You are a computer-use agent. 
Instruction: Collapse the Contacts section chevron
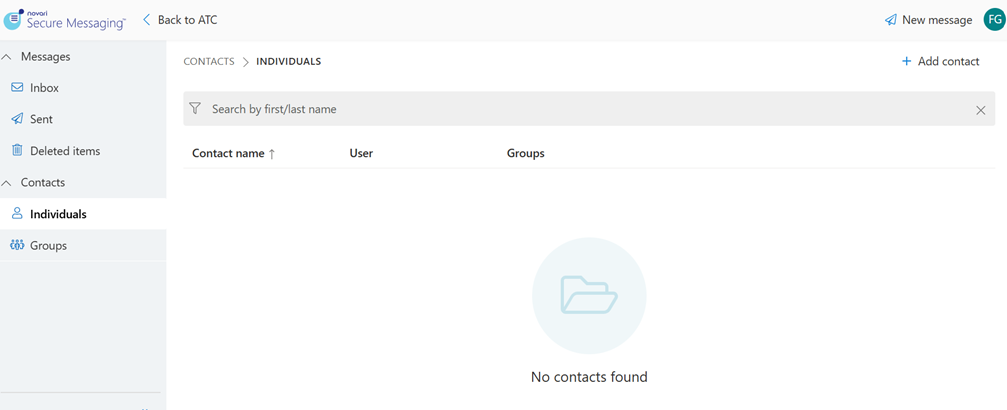tap(6, 183)
